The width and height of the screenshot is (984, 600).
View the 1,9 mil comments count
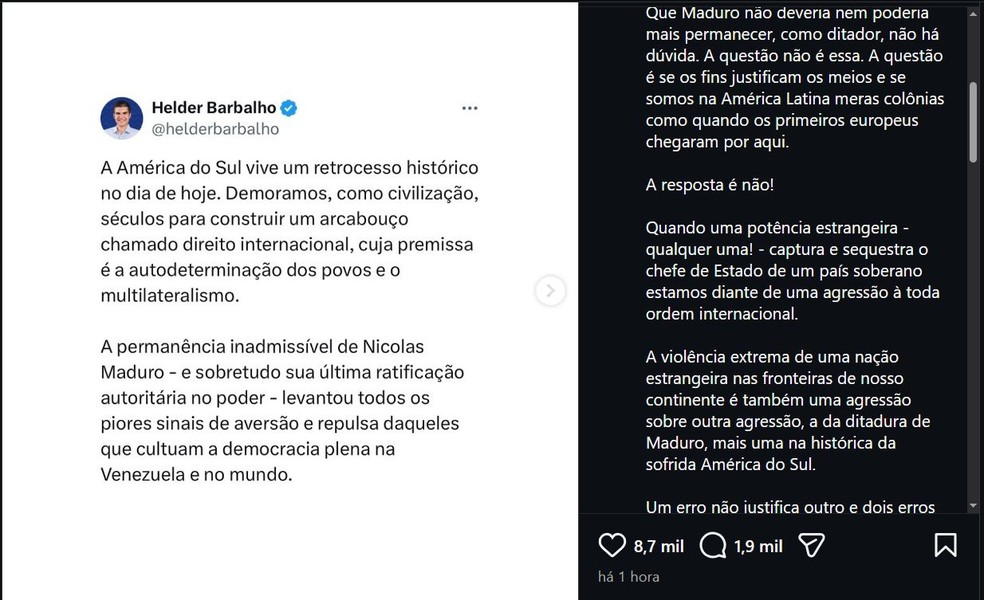pyautogui.click(x=756, y=546)
